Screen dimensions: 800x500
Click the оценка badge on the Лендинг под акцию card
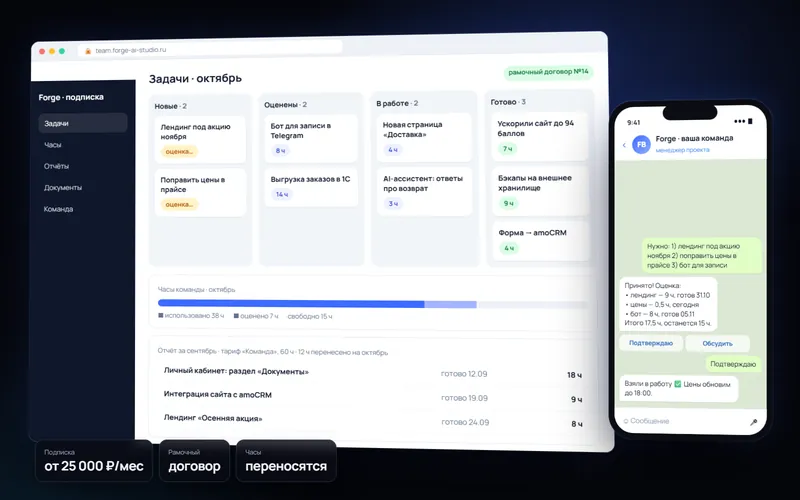pyautogui.click(x=179, y=152)
